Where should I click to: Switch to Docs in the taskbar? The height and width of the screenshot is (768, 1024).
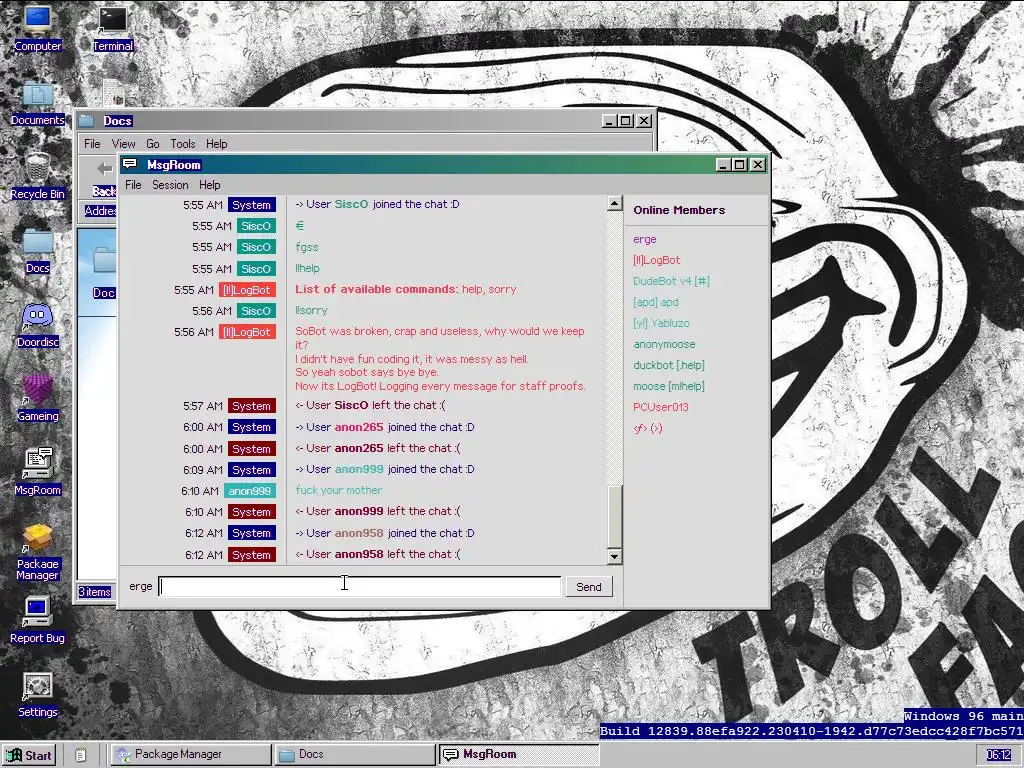(355, 754)
